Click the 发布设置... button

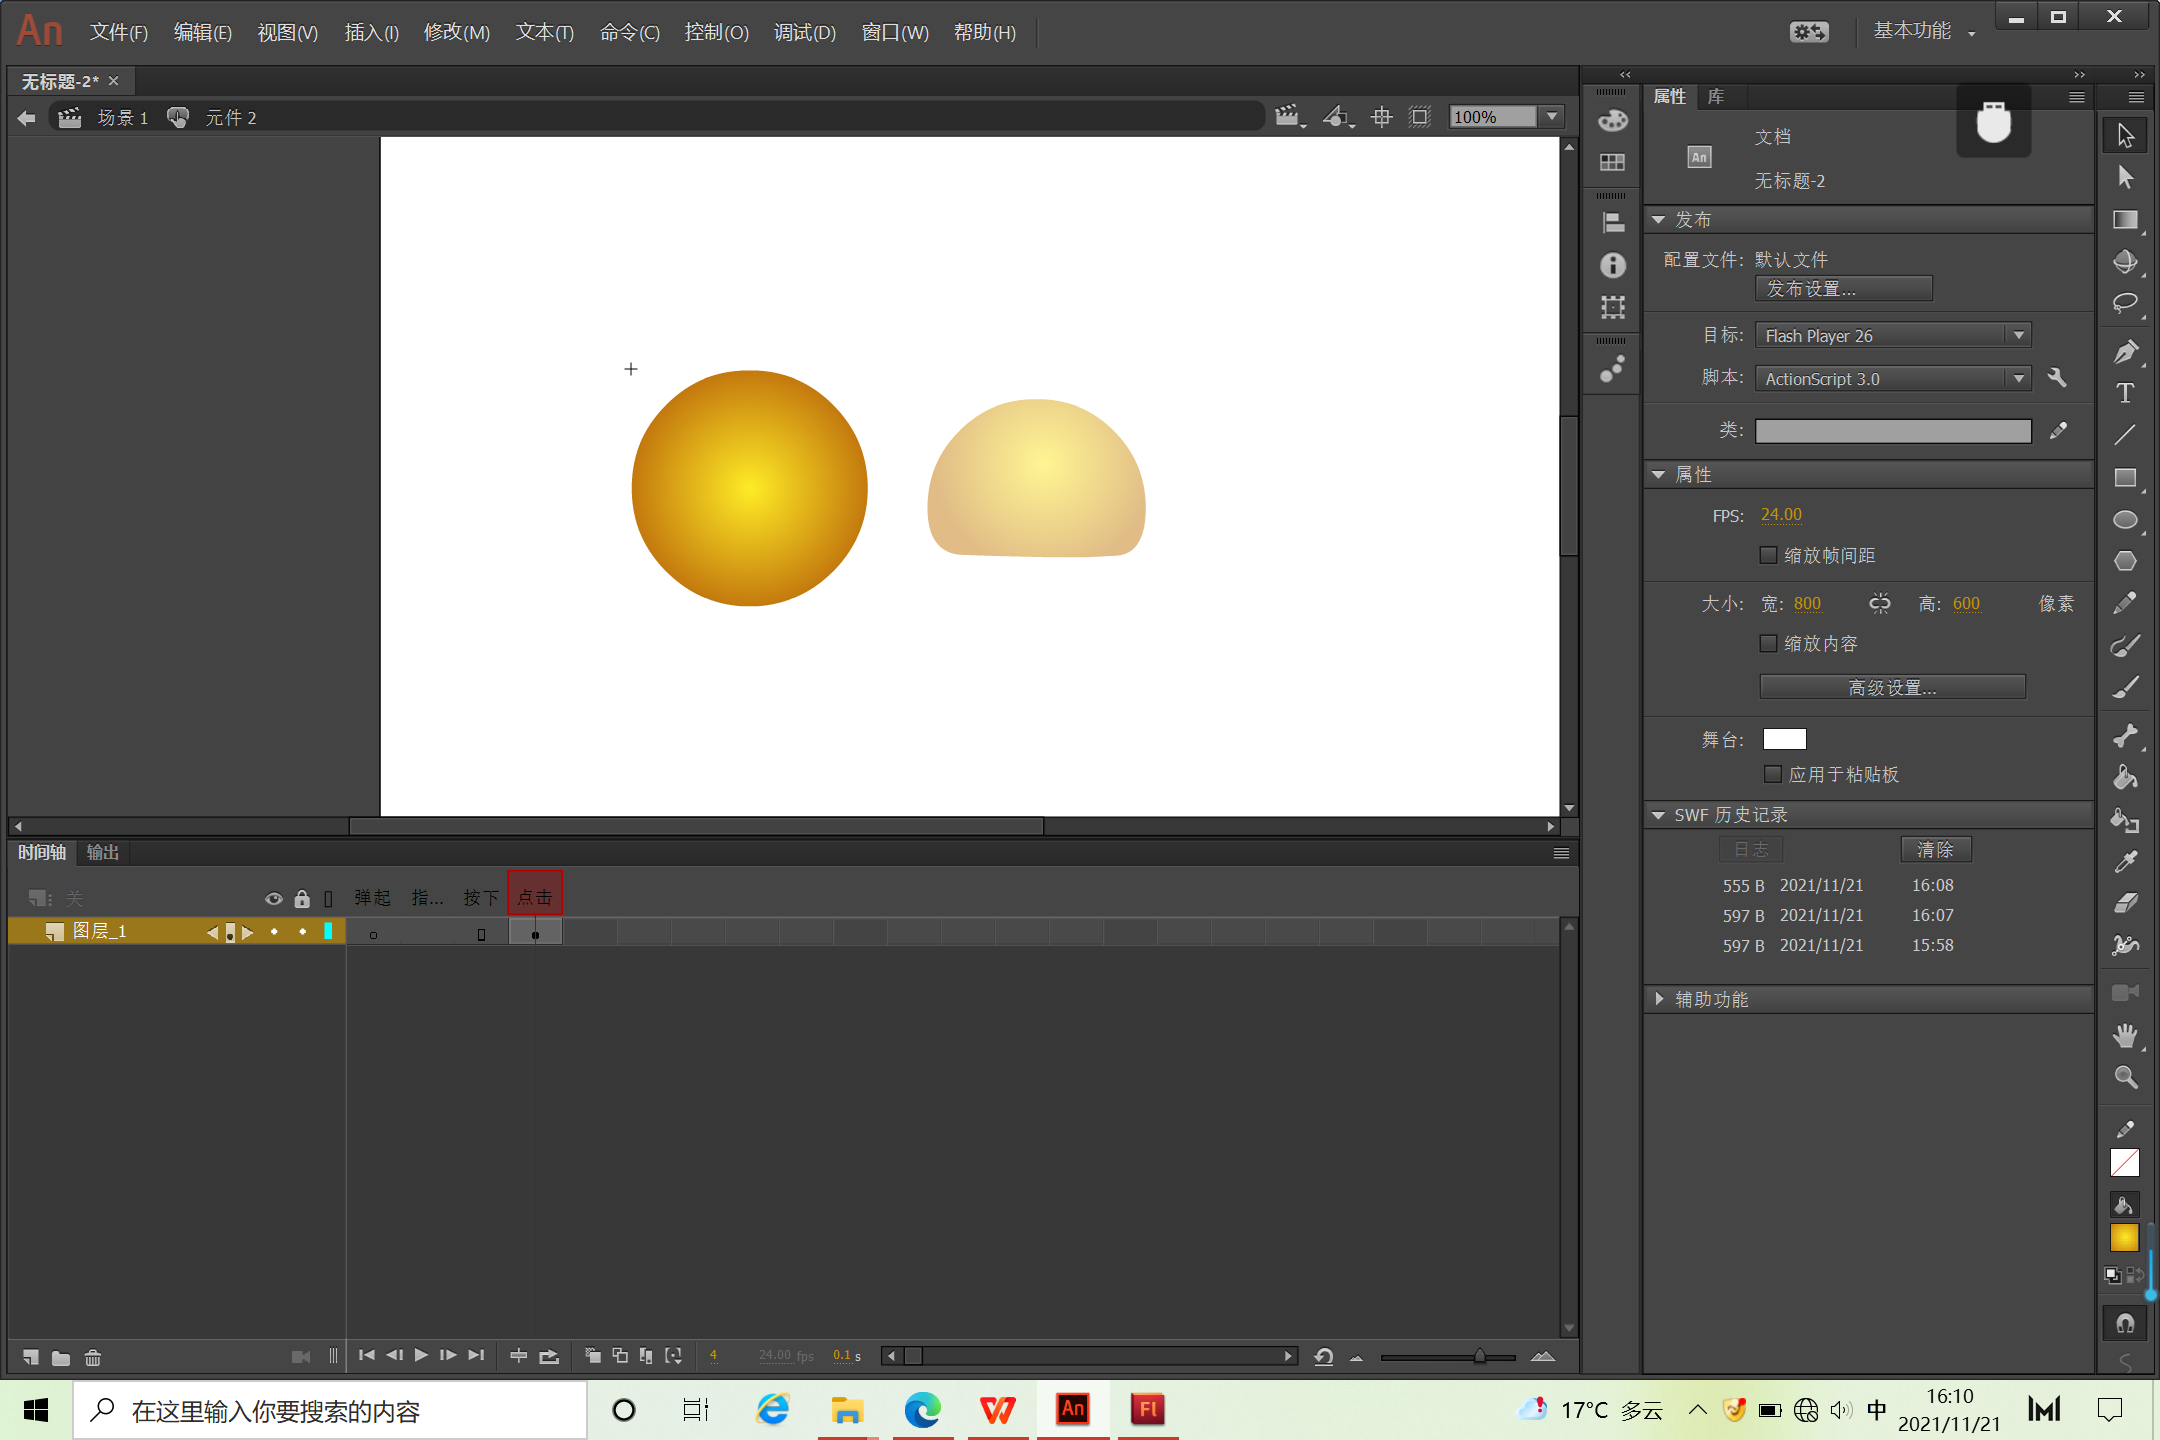coord(1842,289)
